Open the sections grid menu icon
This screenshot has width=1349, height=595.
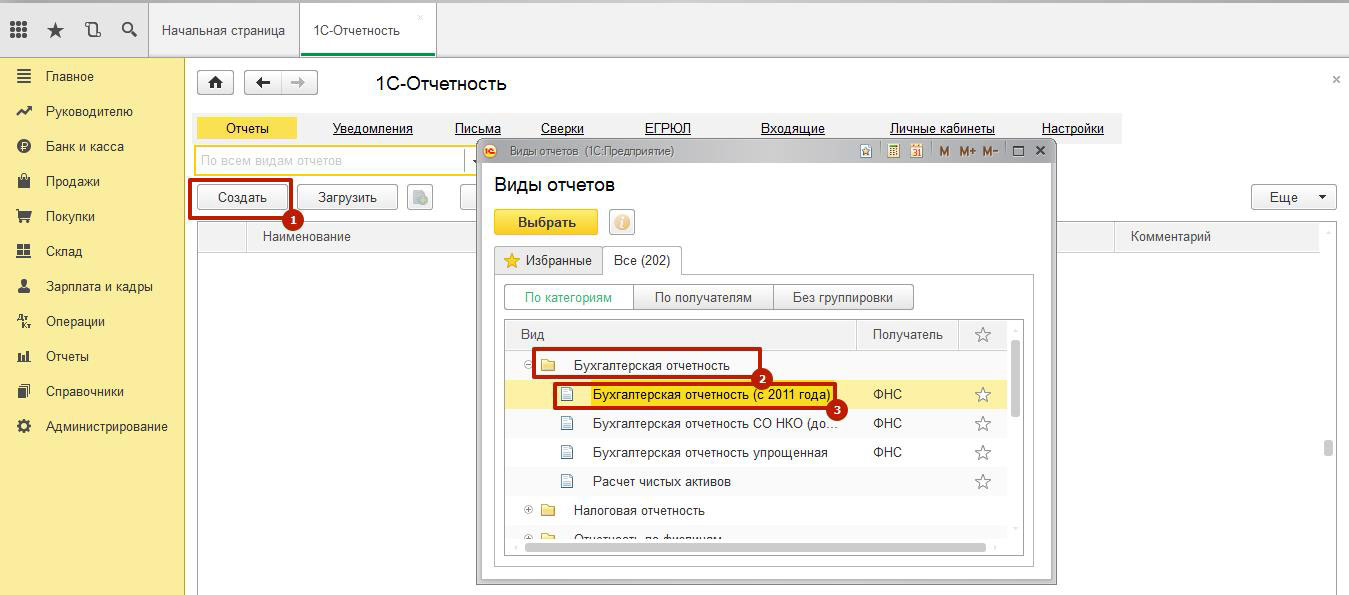click(x=18, y=31)
